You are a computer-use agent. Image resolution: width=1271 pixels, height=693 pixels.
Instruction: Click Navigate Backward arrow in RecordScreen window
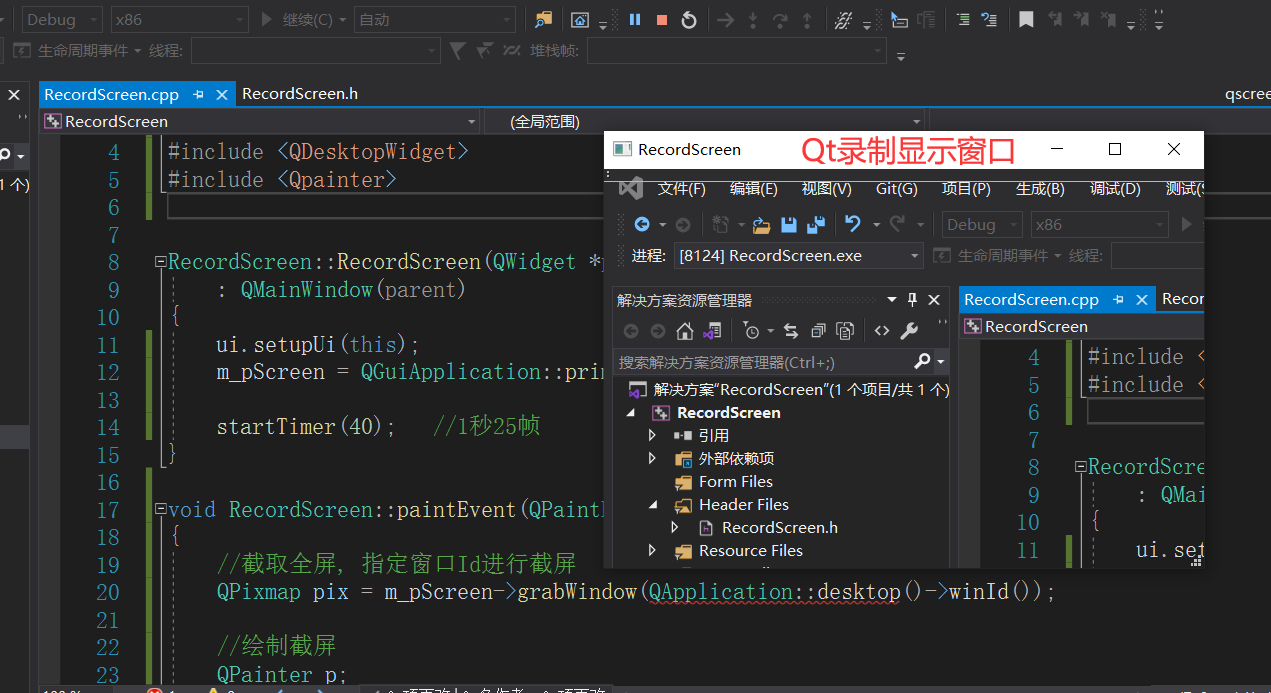(642, 224)
